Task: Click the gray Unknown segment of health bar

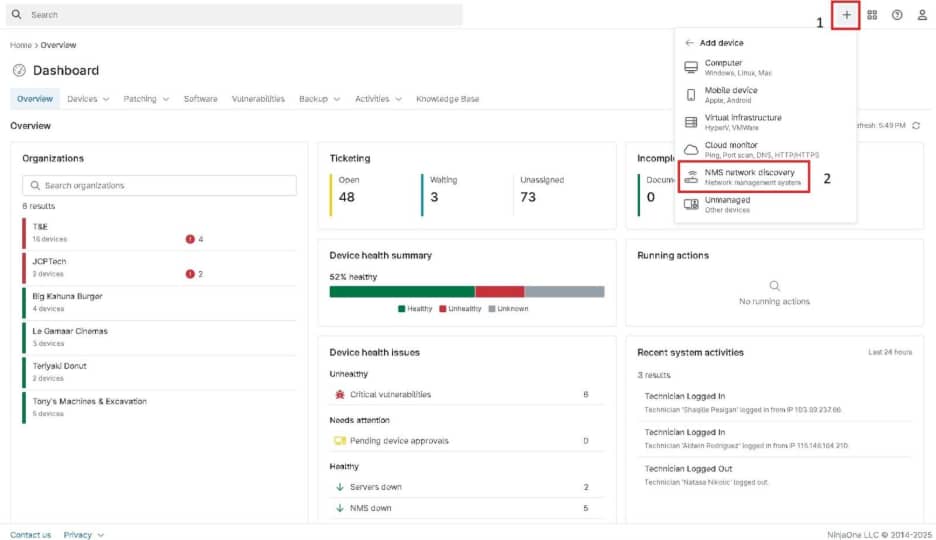Action: (565, 292)
